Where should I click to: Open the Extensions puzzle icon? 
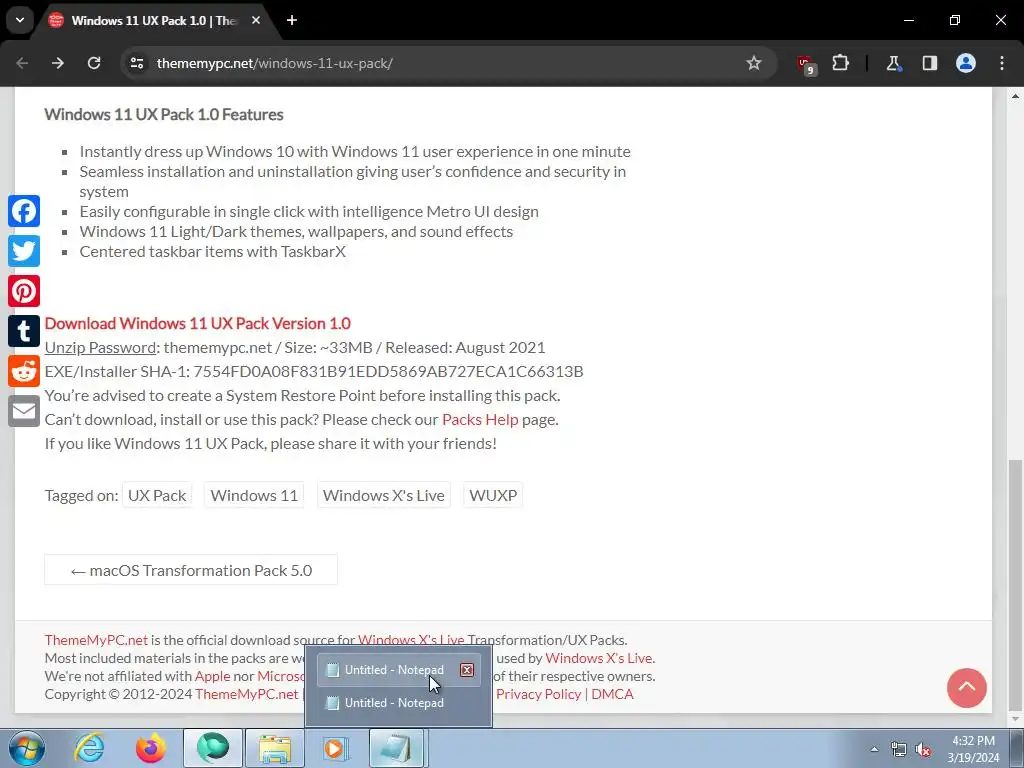click(840, 63)
